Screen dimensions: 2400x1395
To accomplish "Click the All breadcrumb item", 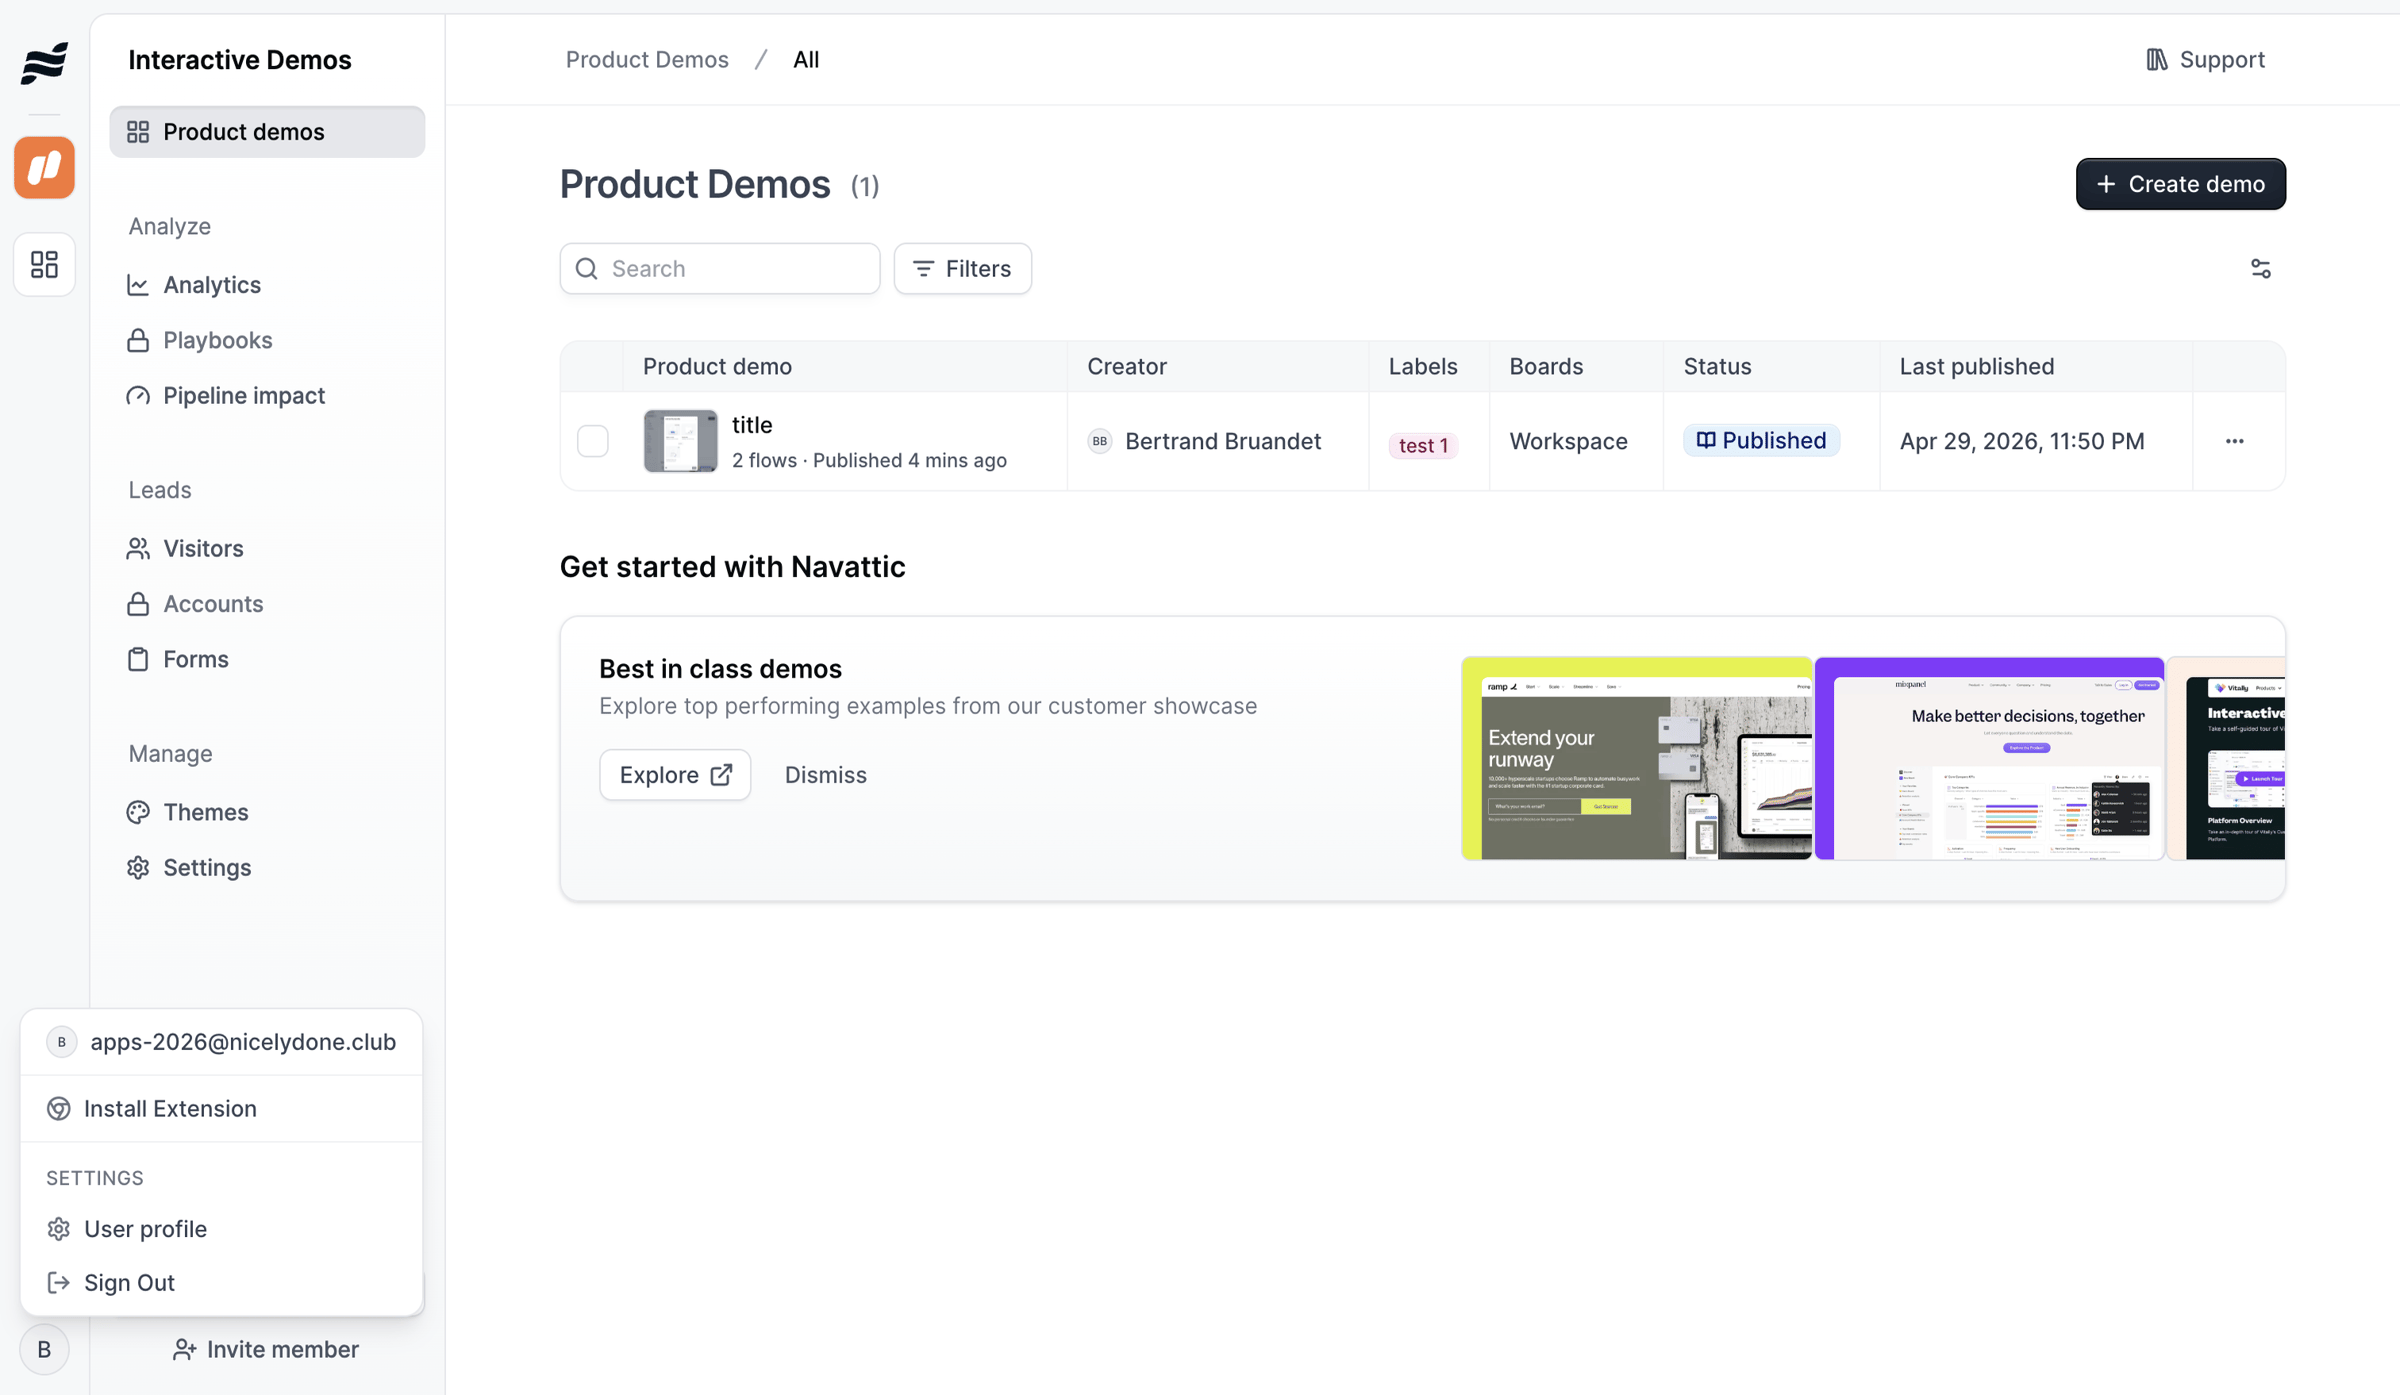I will tap(806, 60).
